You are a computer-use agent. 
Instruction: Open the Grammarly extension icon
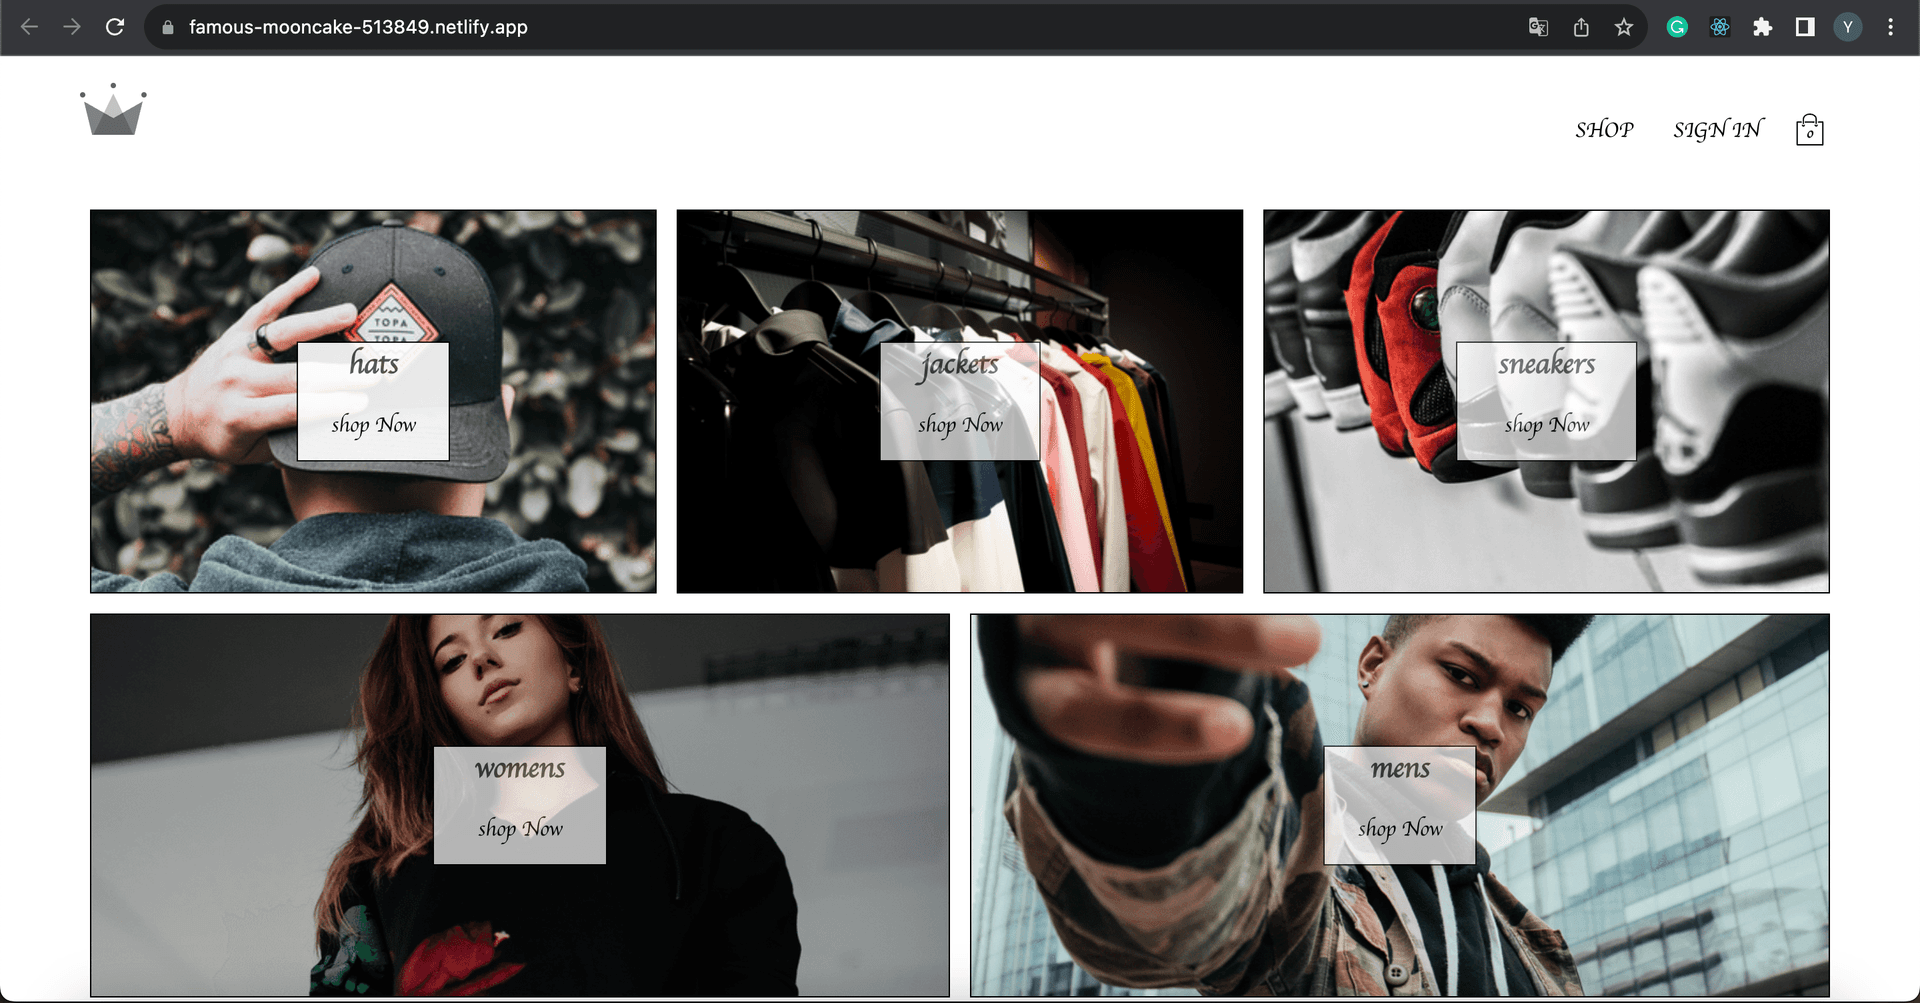point(1677,27)
